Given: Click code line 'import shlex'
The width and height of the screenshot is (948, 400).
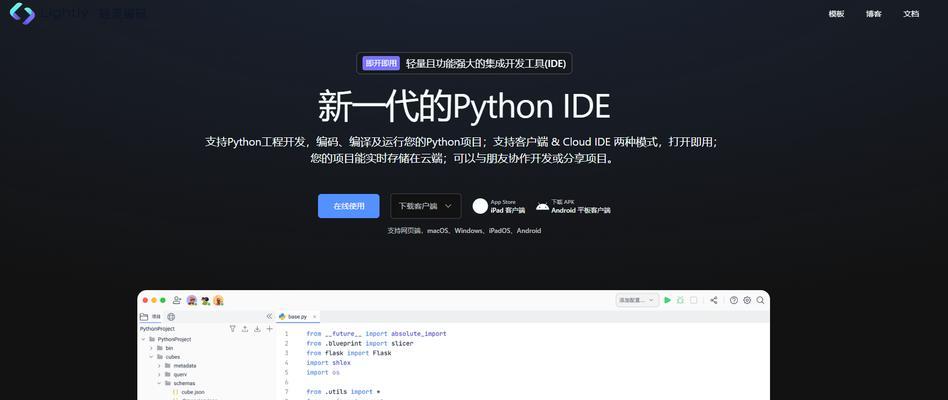Looking at the screenshot, I should [328, 363].
